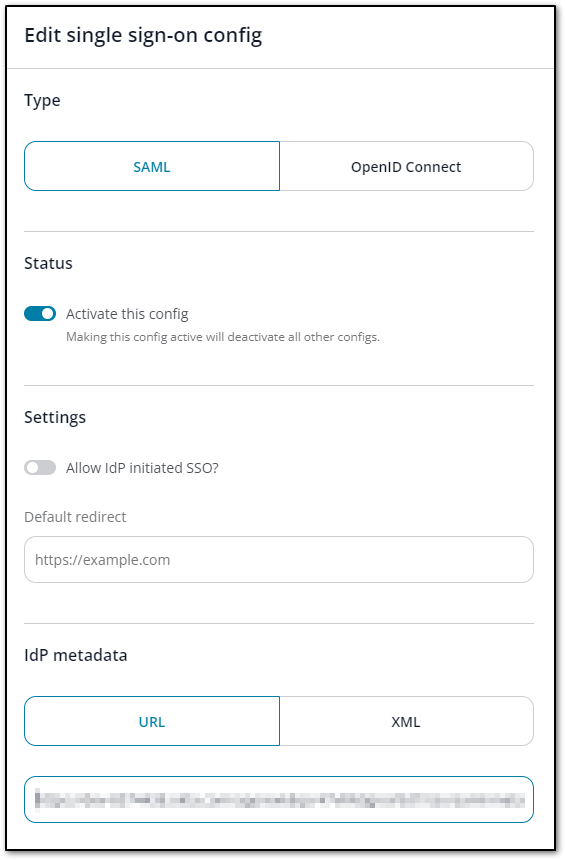Click the https://example.com placeholder text
This screenshot has height=860, width=565.
(x=103, y=560)
